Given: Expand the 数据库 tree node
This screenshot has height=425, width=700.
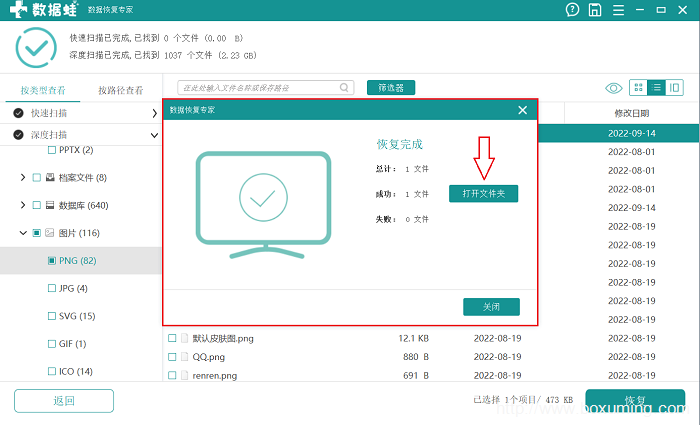Looking at the screenshot, I should pos(23,205).
